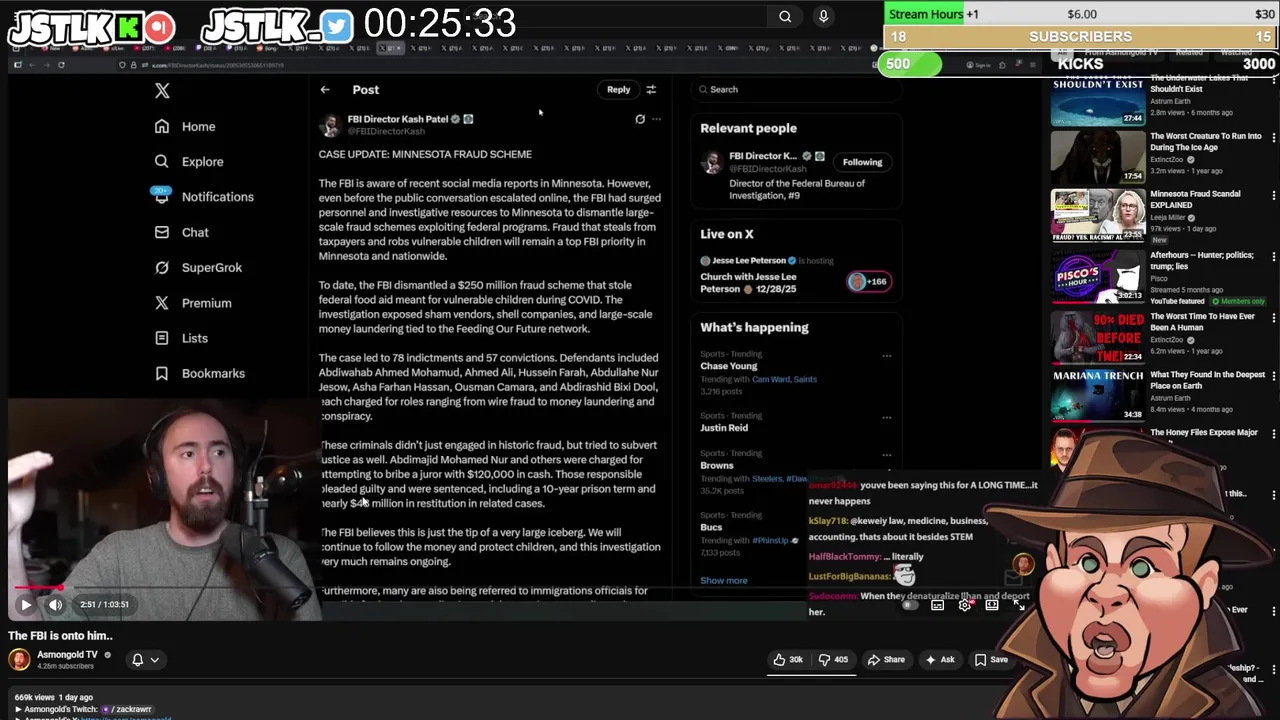Open Mariana Trench Deepest Place video thumbnail

[x=1098, y=395]
